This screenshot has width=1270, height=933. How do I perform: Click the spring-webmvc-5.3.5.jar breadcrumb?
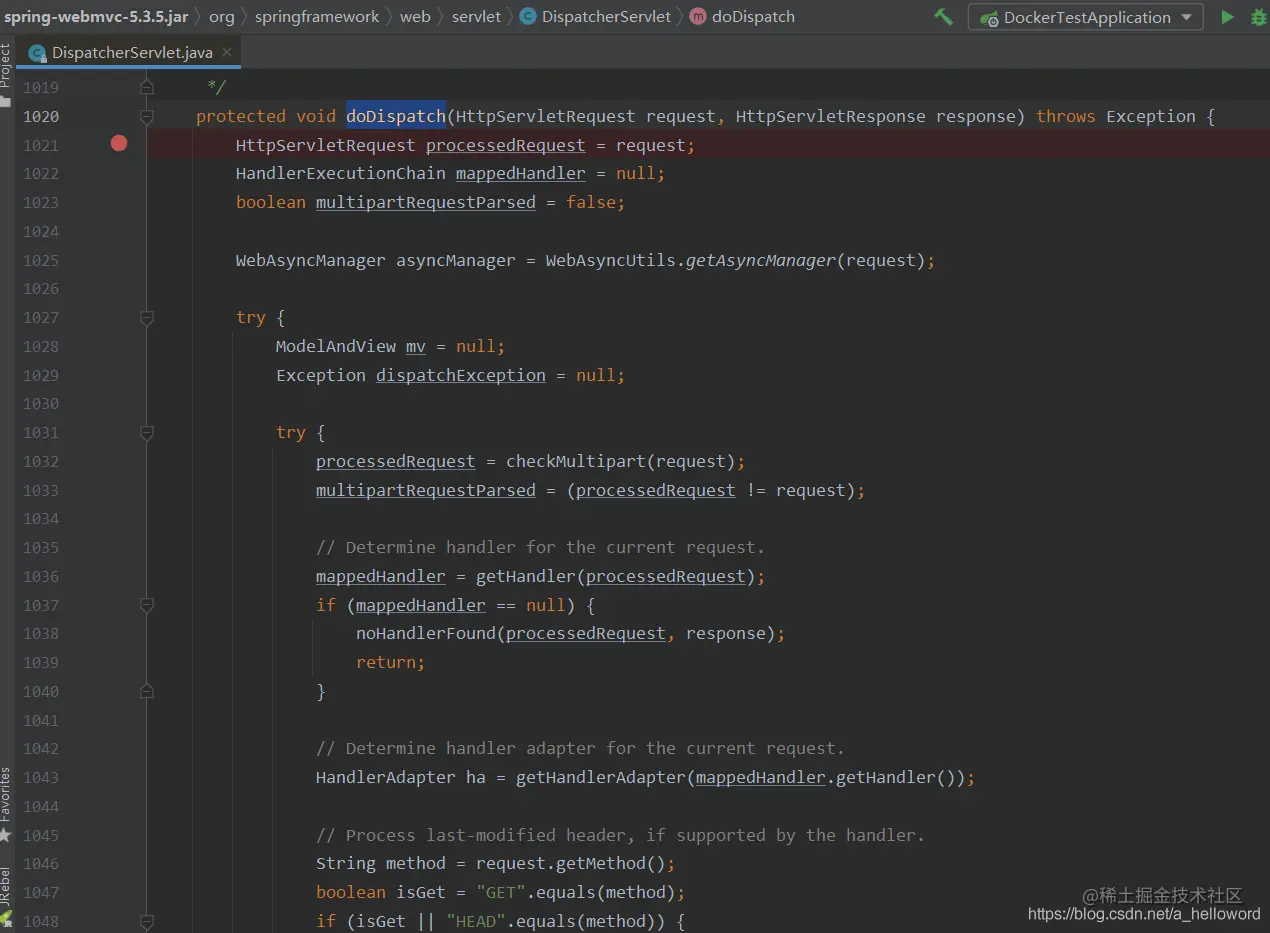(96, 17)
